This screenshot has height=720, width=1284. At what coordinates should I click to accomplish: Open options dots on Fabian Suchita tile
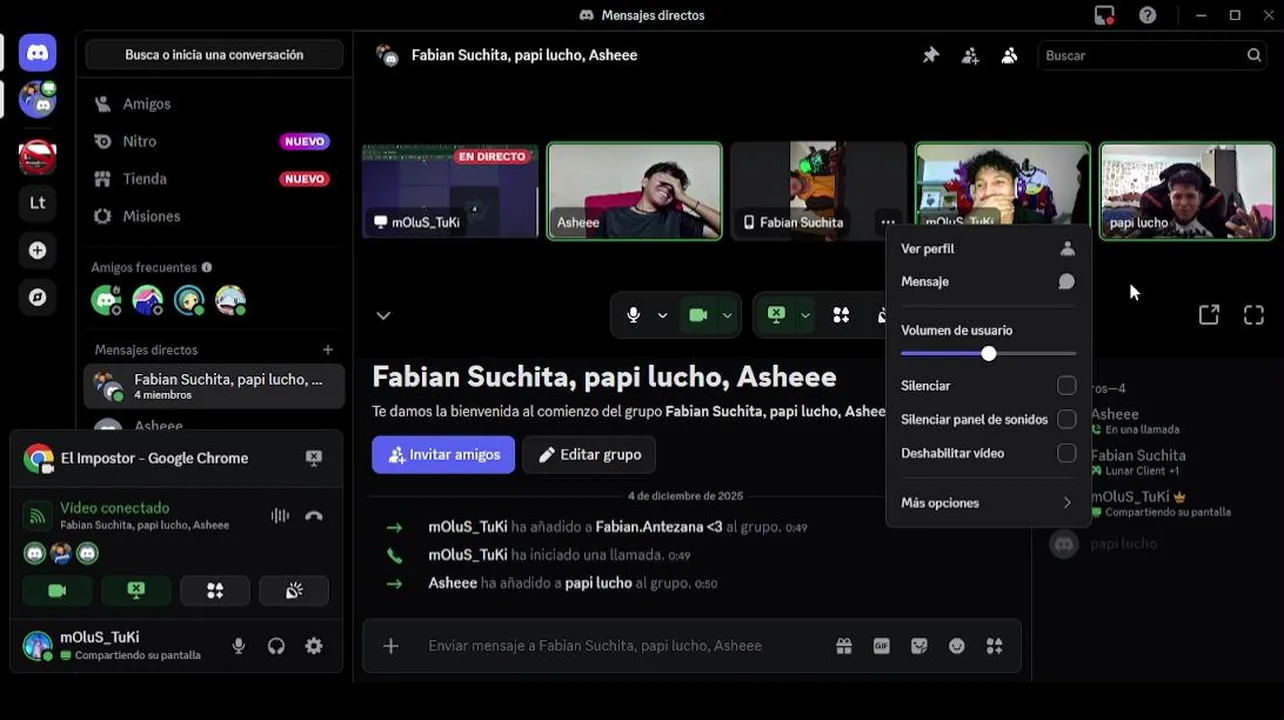(887, 222)
